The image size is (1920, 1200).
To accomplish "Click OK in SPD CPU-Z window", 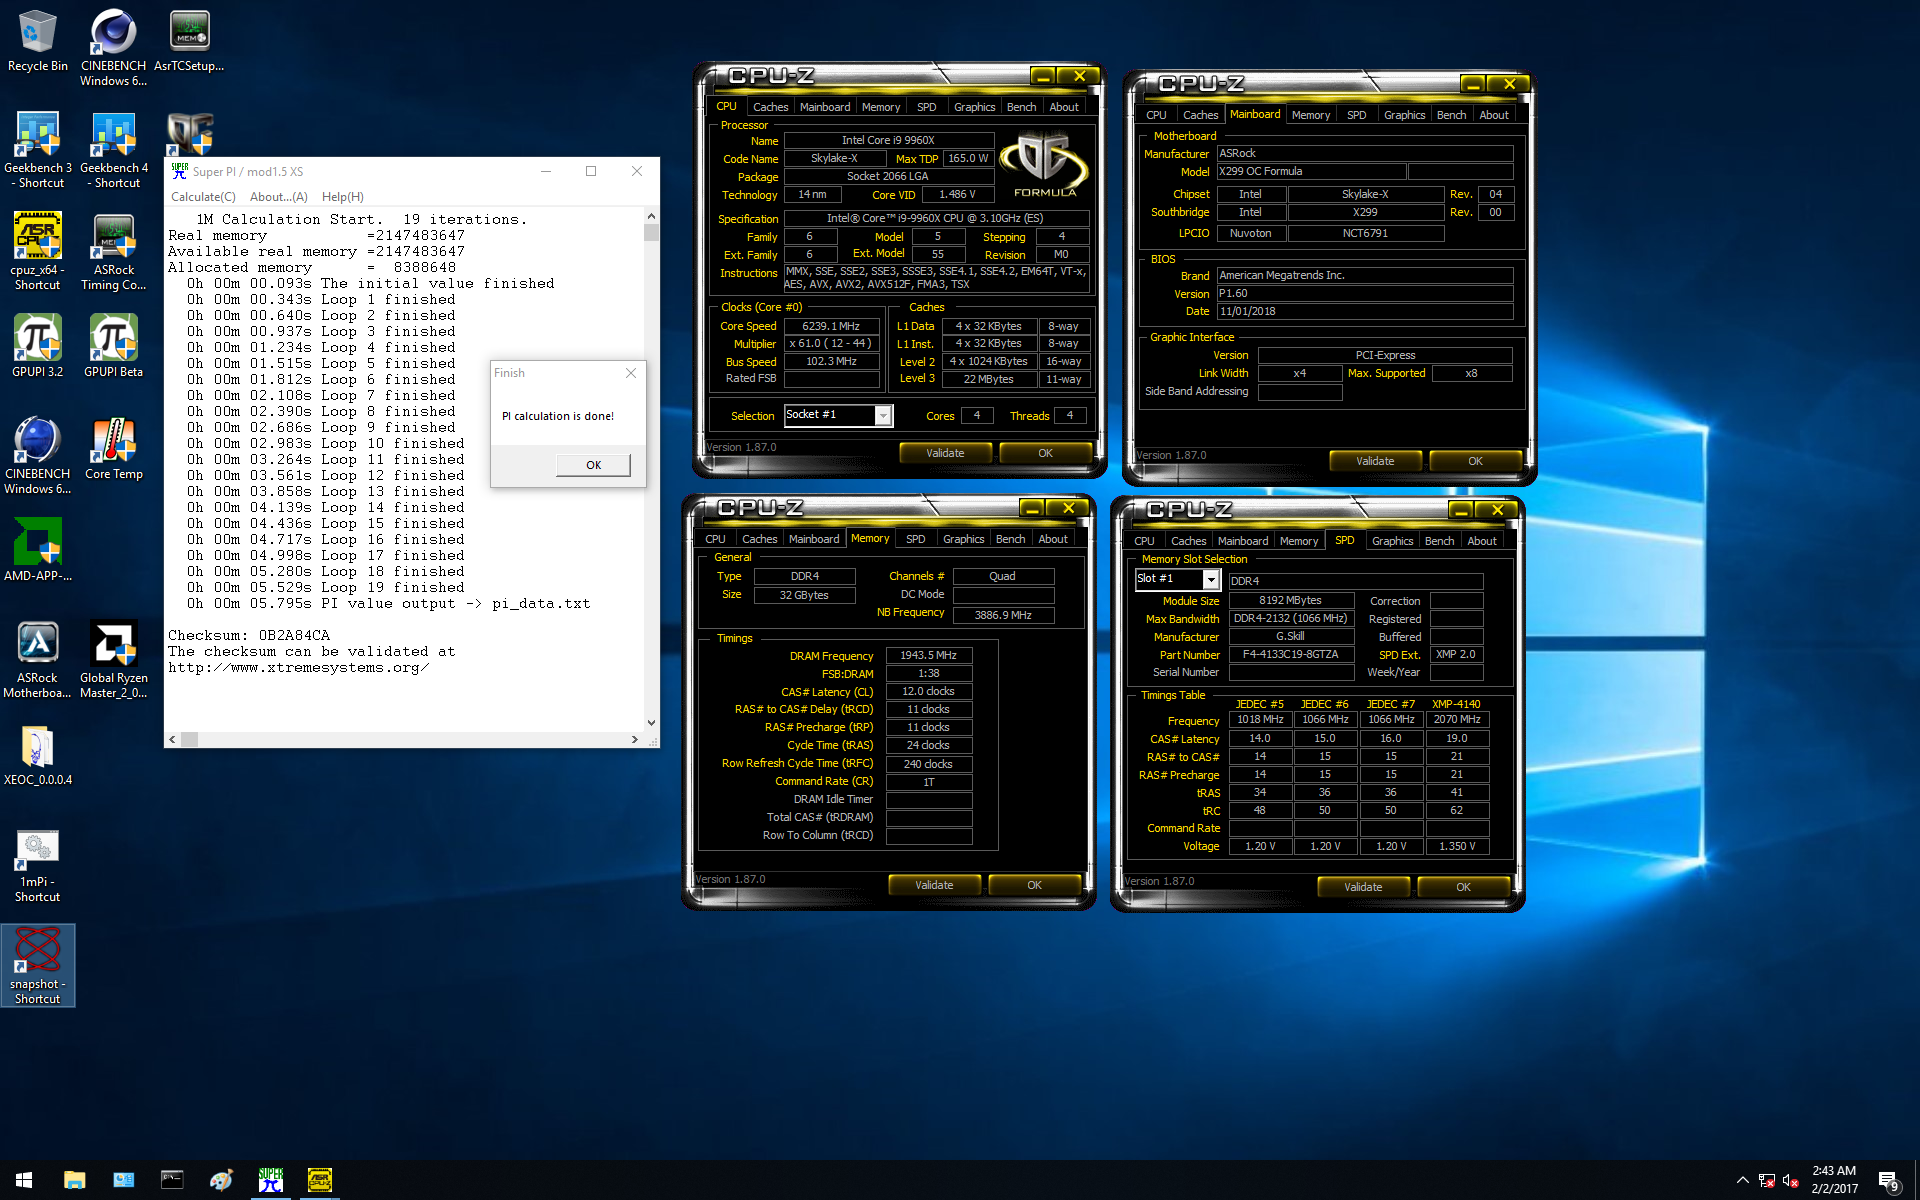I will coord(1463,887).
